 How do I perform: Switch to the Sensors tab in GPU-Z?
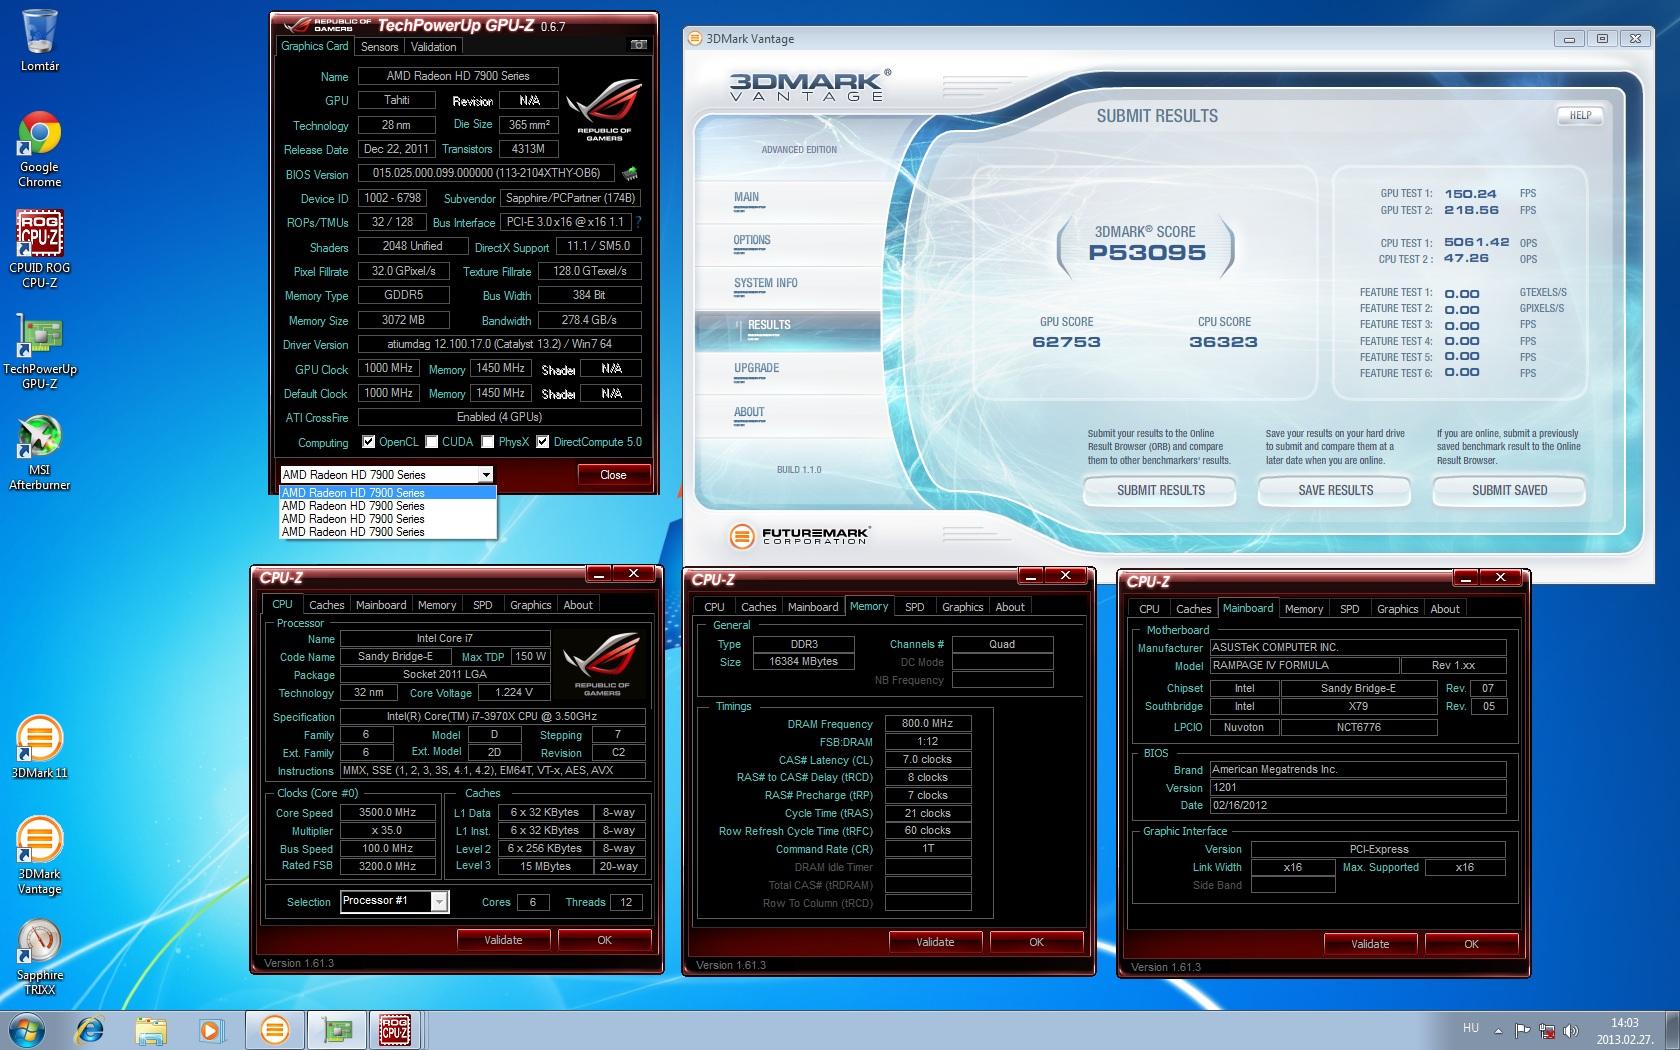click(x=379, y=47)
